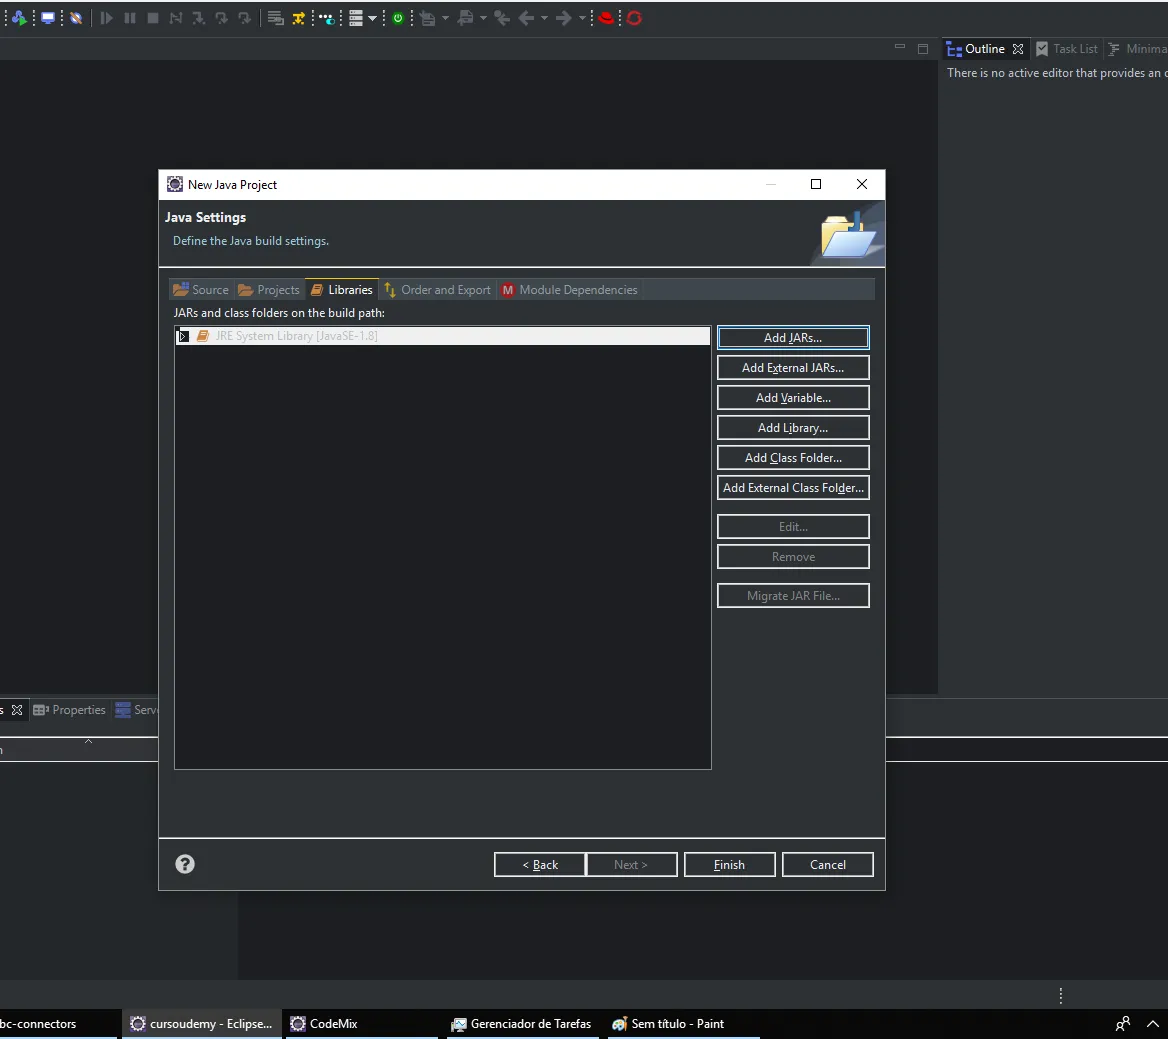Click the skip all breakpoints icon
The width and height of the screenshot is (1168, 1039).
[x=76, y=18]
